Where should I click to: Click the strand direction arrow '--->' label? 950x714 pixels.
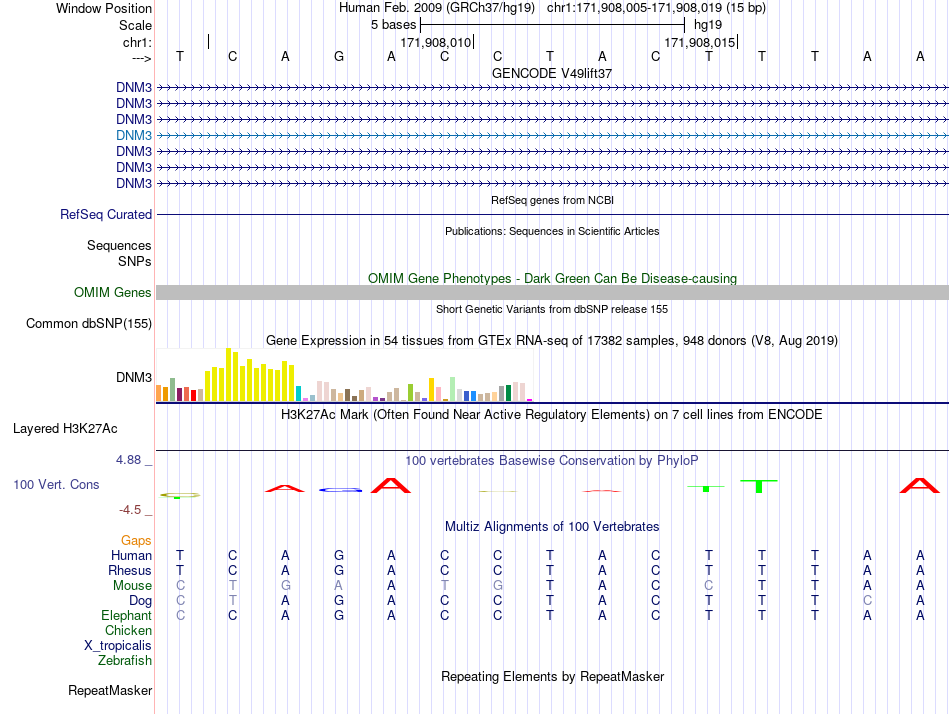click(x=142, y=58)
